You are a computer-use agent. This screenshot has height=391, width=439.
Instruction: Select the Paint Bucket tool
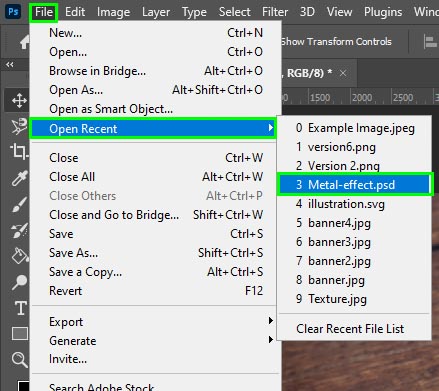(x=20, y=256)
